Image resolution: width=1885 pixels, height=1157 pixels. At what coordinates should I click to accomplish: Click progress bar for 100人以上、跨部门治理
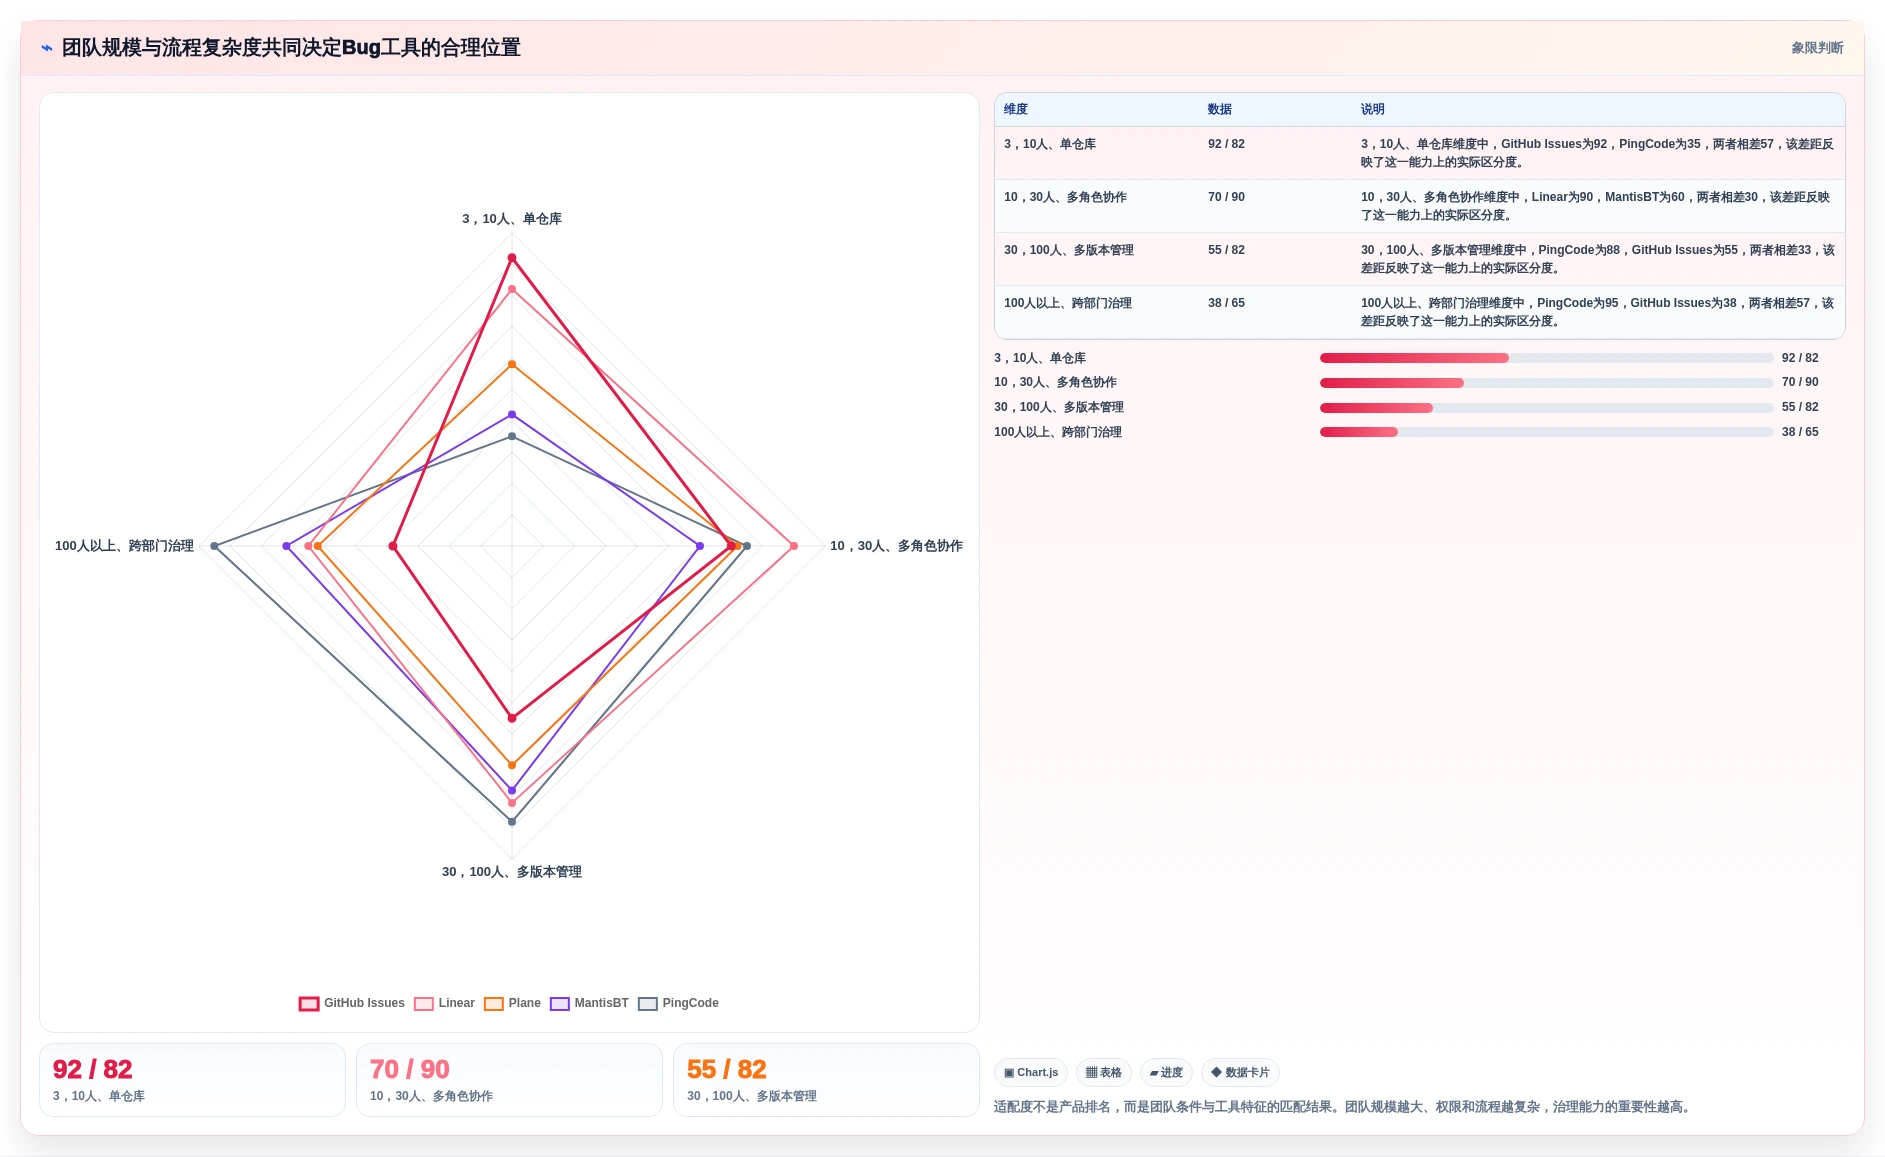(x=1546, y=432)
